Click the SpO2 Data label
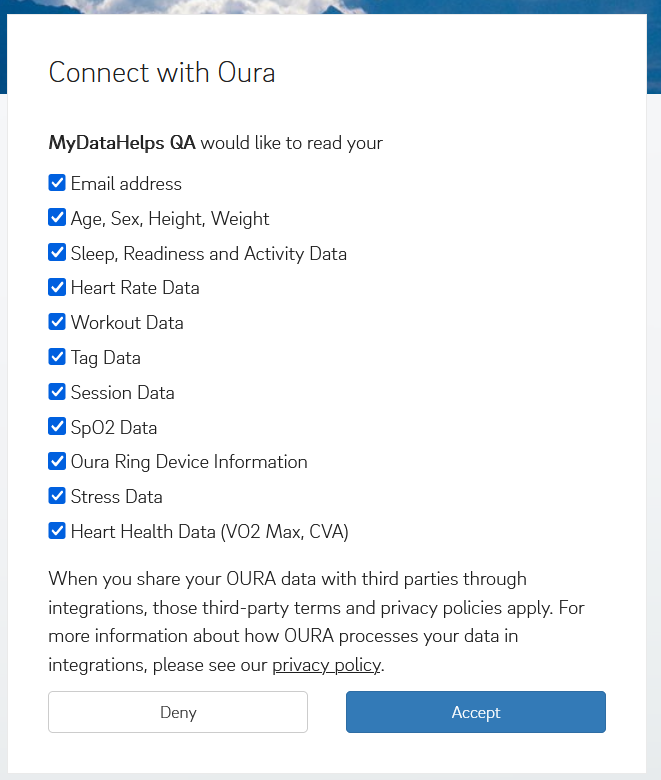Viewport: 661px width, 780px height. [x=114, y=428]
